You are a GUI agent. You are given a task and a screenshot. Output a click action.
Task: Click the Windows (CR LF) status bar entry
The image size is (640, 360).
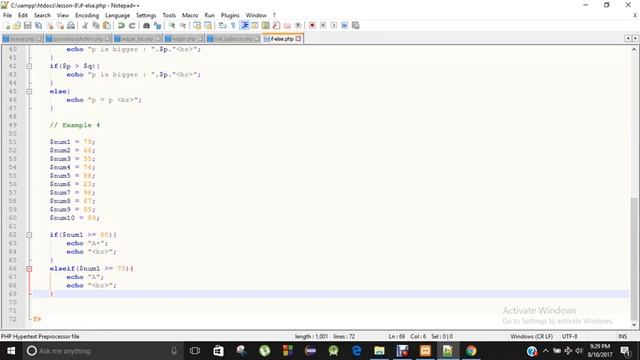(x=531, y=336)
